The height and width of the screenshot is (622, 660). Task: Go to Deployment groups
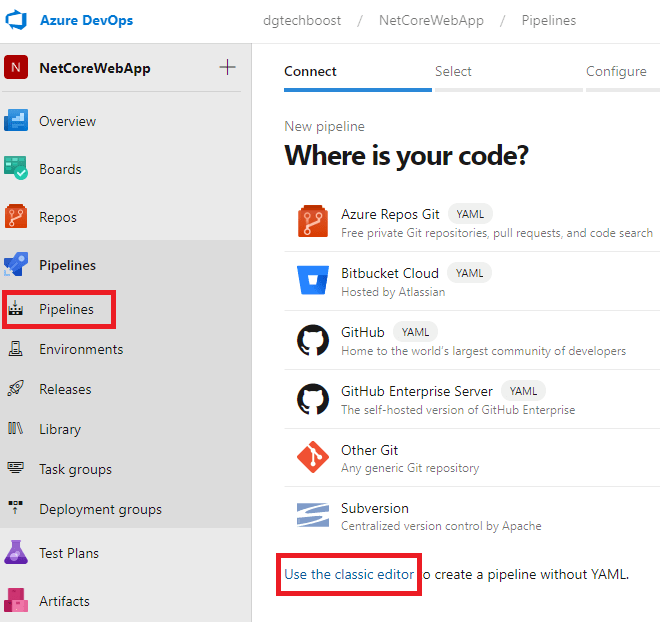[100, 509]
